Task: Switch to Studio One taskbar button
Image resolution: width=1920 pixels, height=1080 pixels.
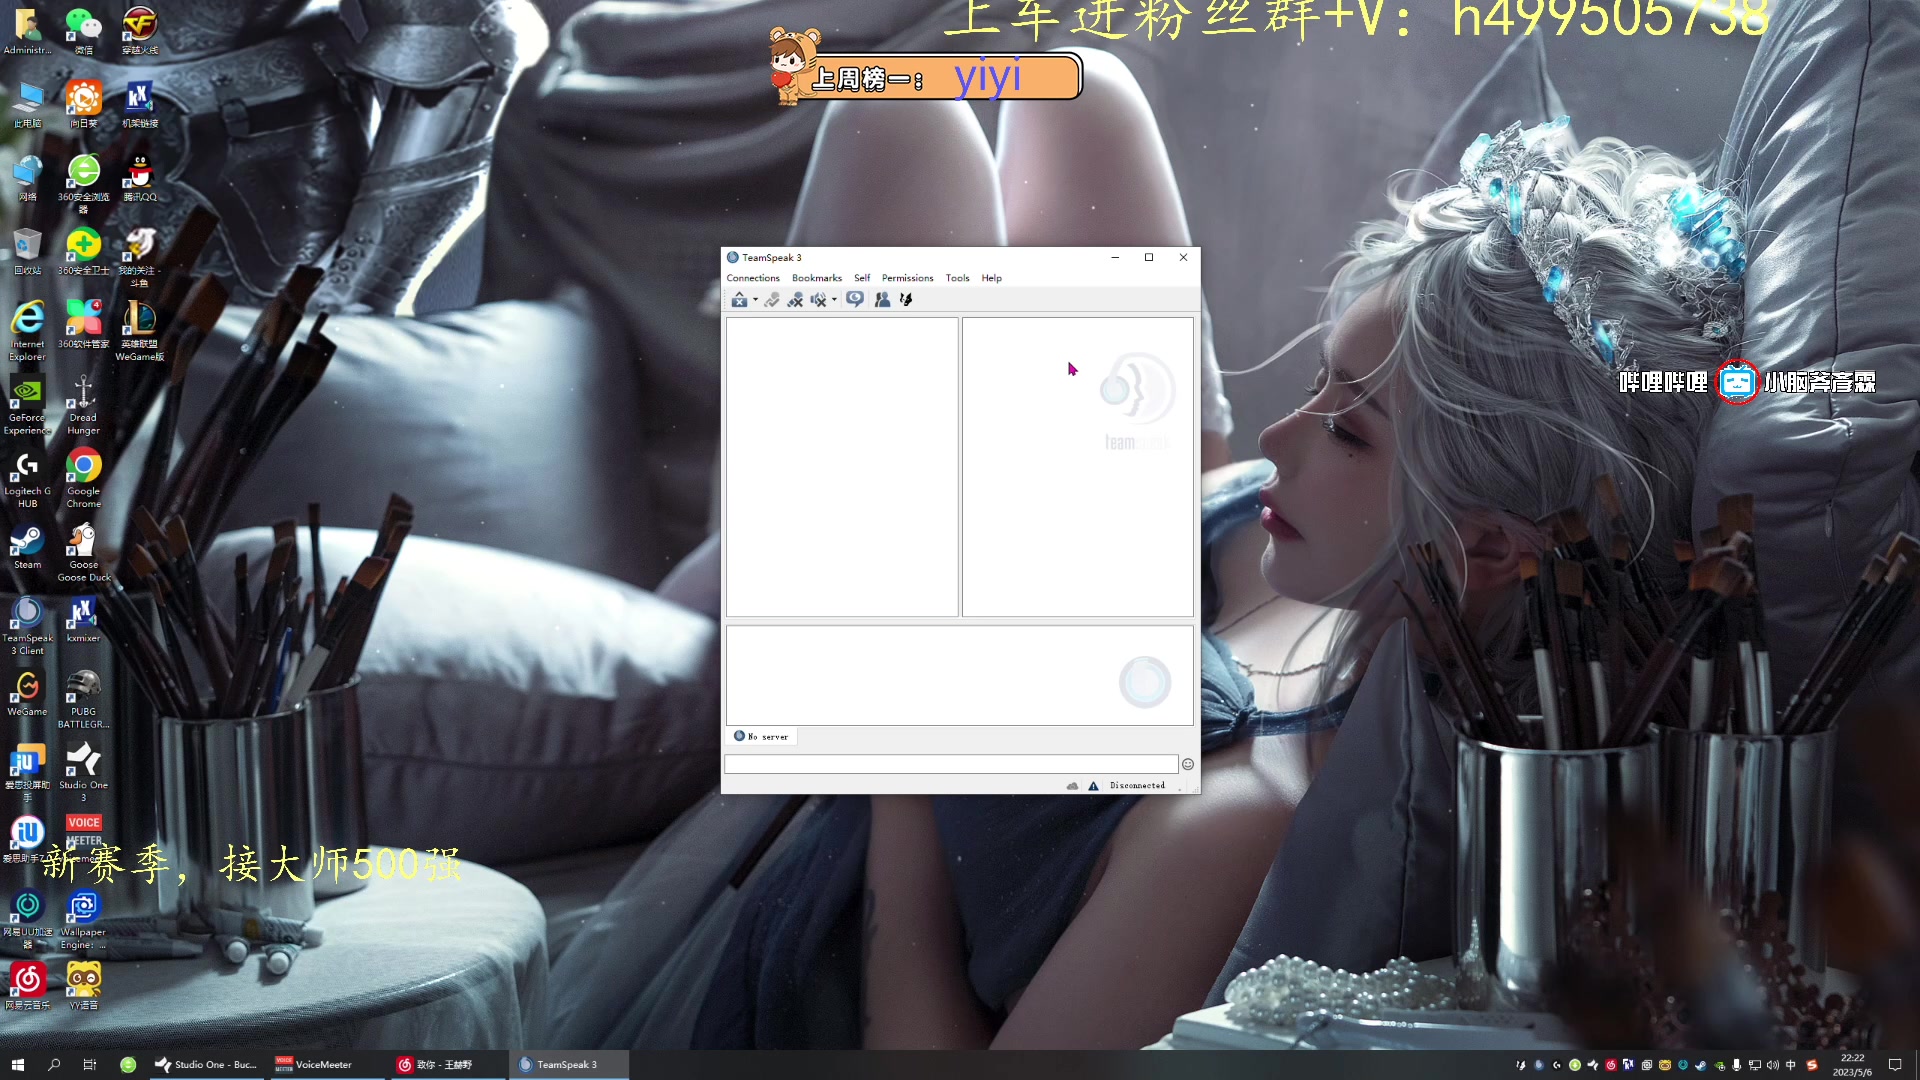Action: click(207, 1065)
